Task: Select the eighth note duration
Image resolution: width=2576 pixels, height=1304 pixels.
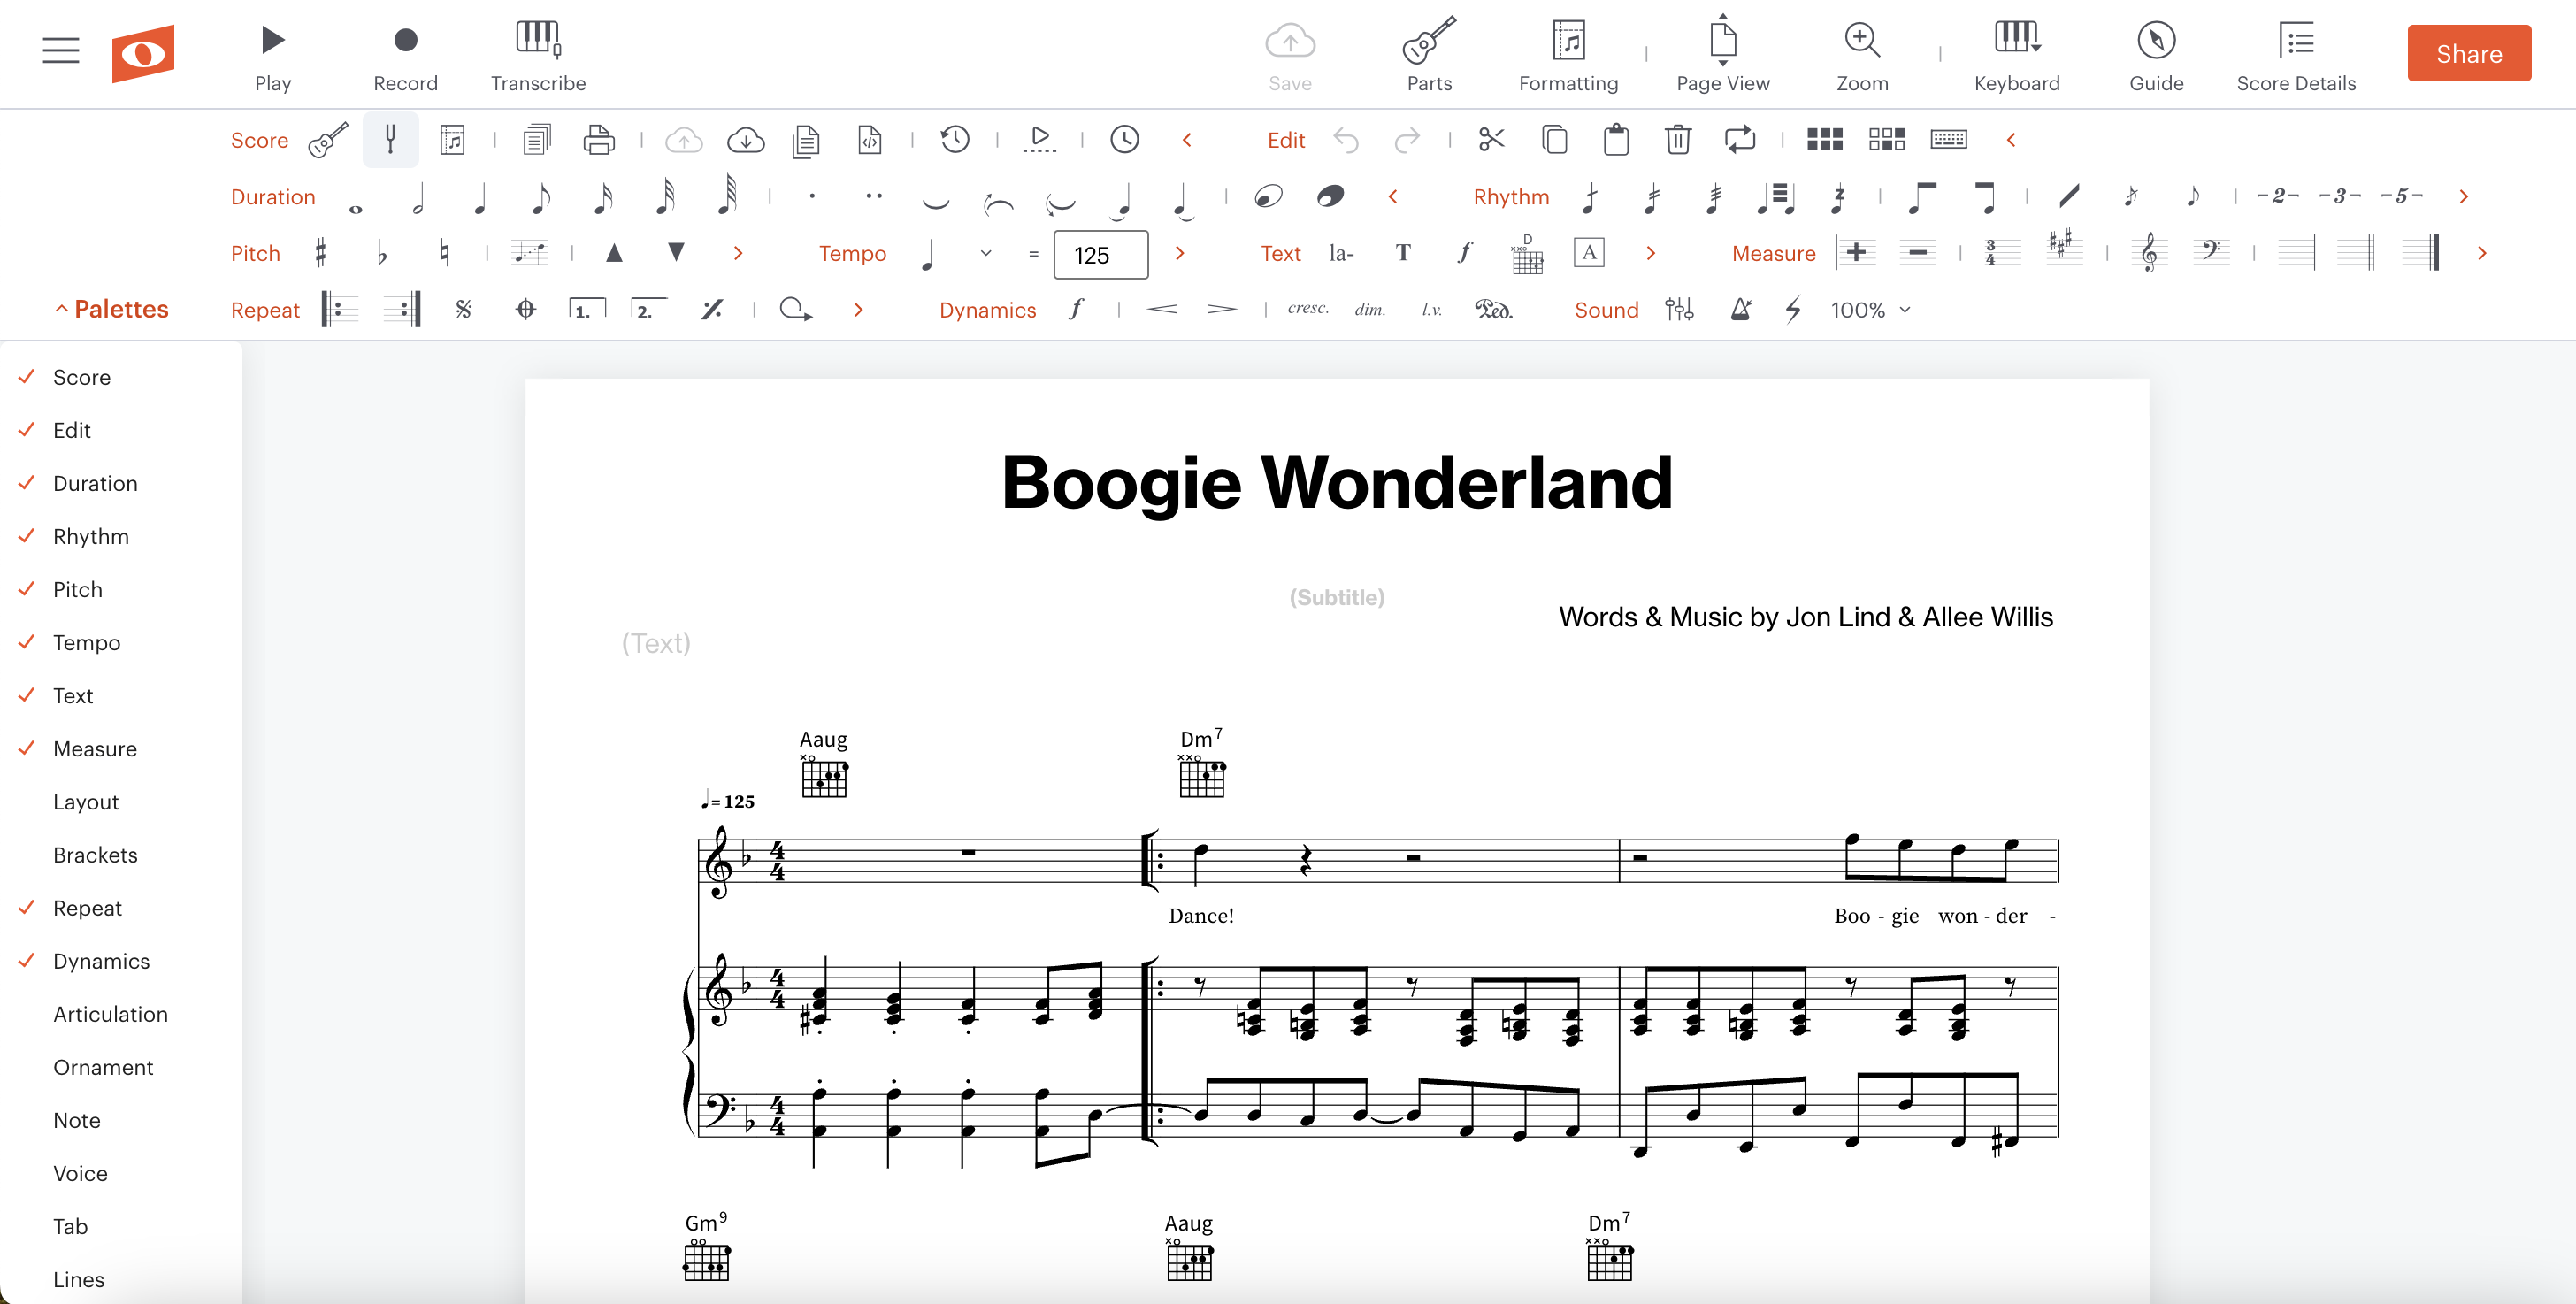Action: coord(540,196)
